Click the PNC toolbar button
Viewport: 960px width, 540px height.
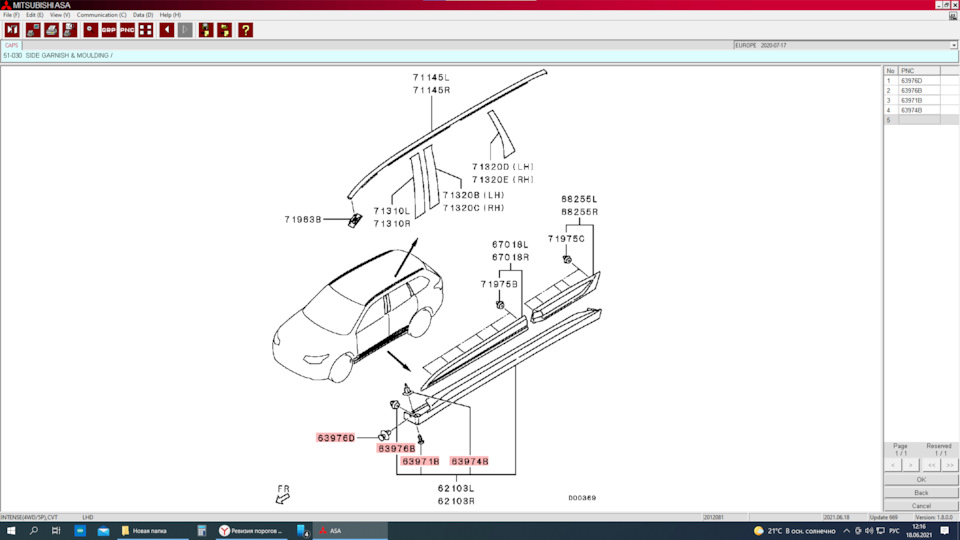(127, 30)
